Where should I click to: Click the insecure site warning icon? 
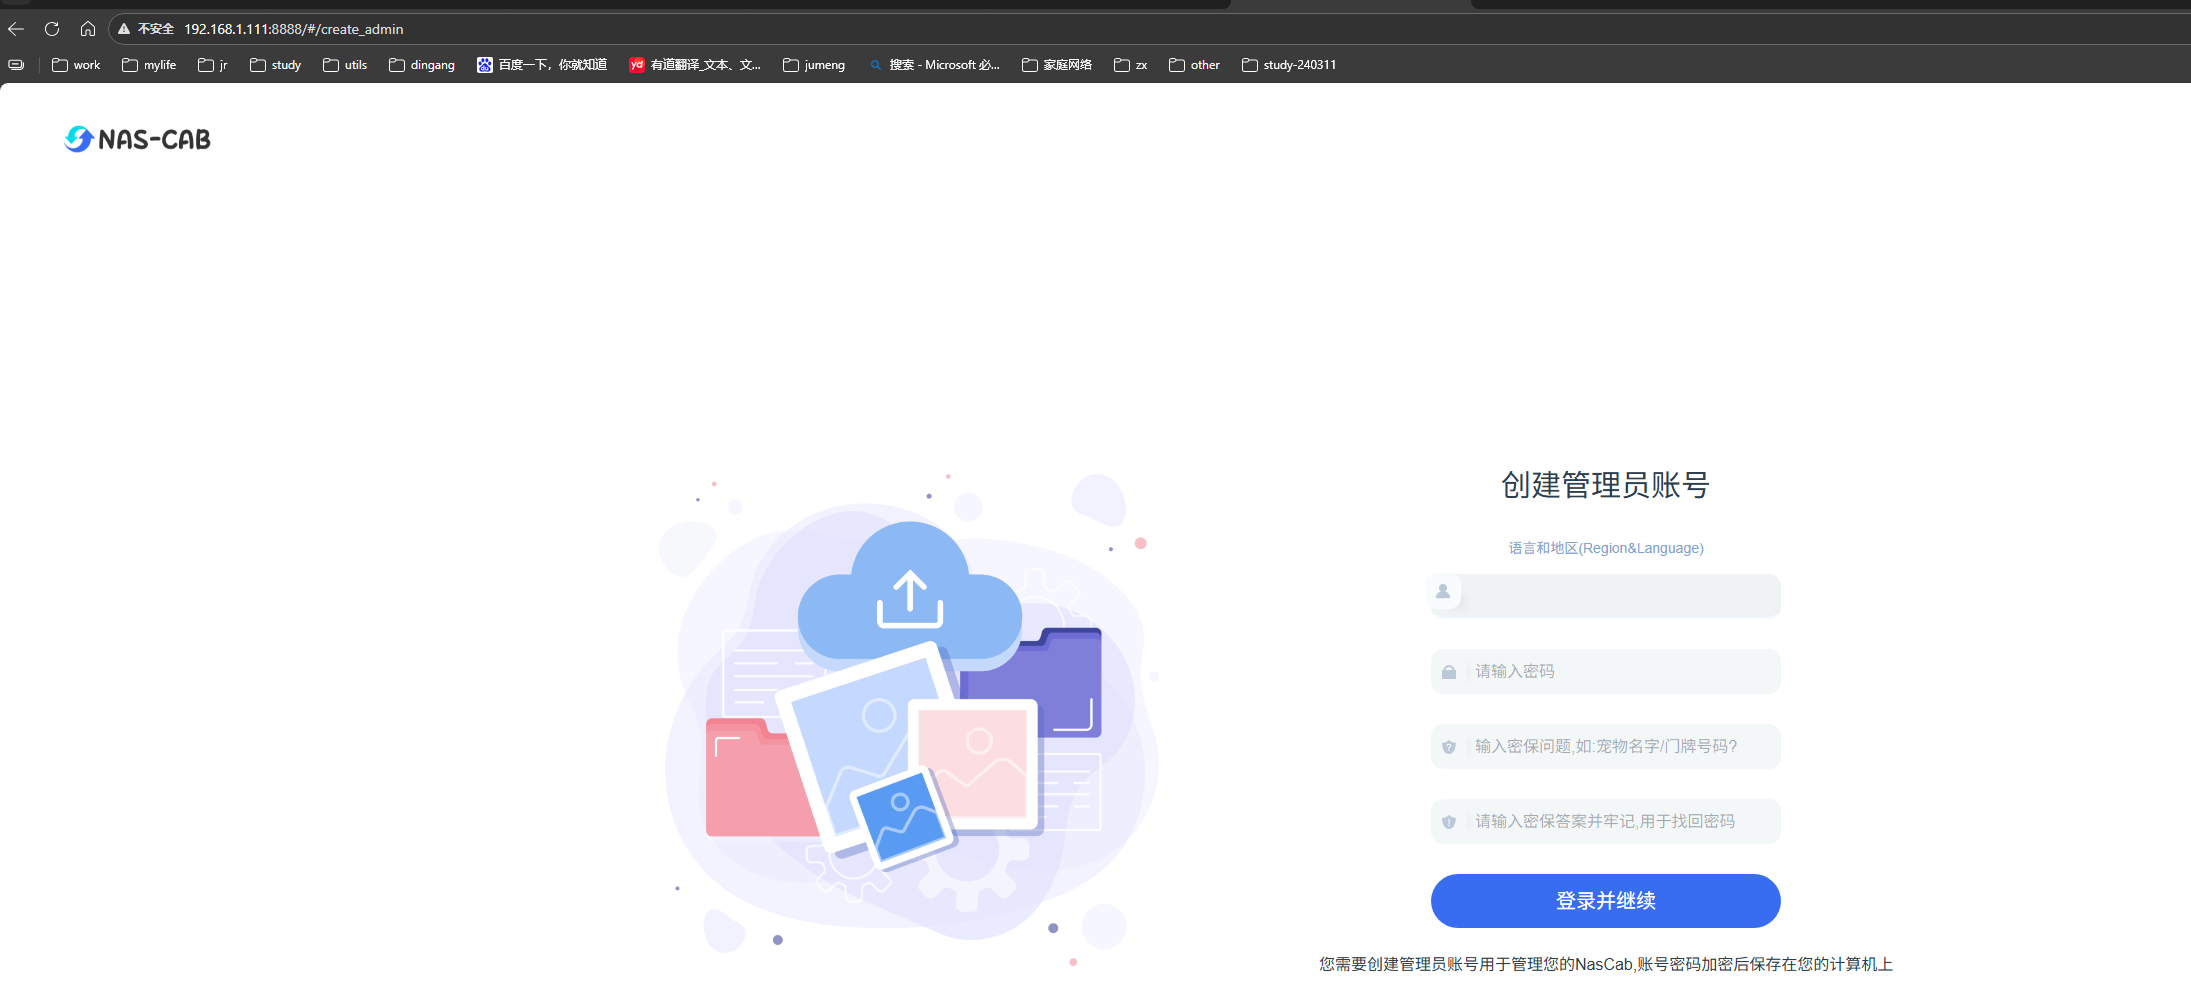click(124, 29)
